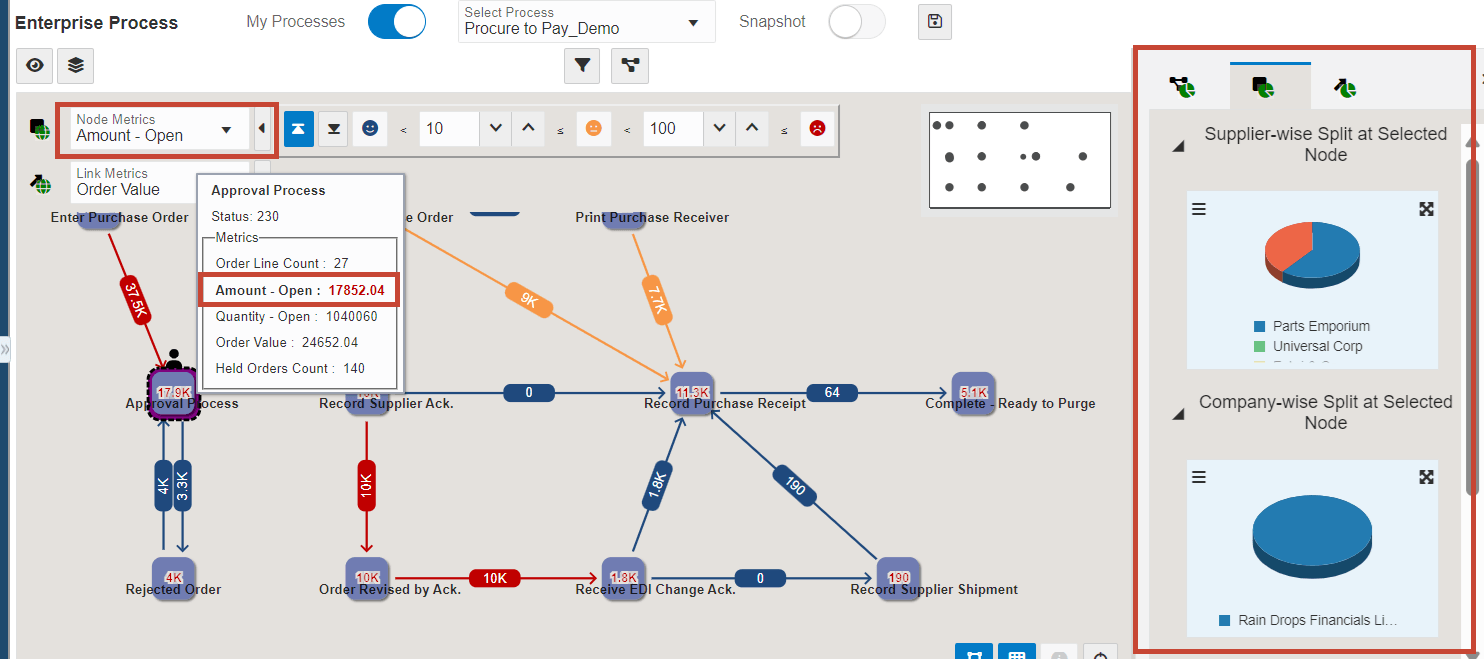Screen dimensions: 1484x659
Task: Click the save disk icon
Action: tap(935, 21)
